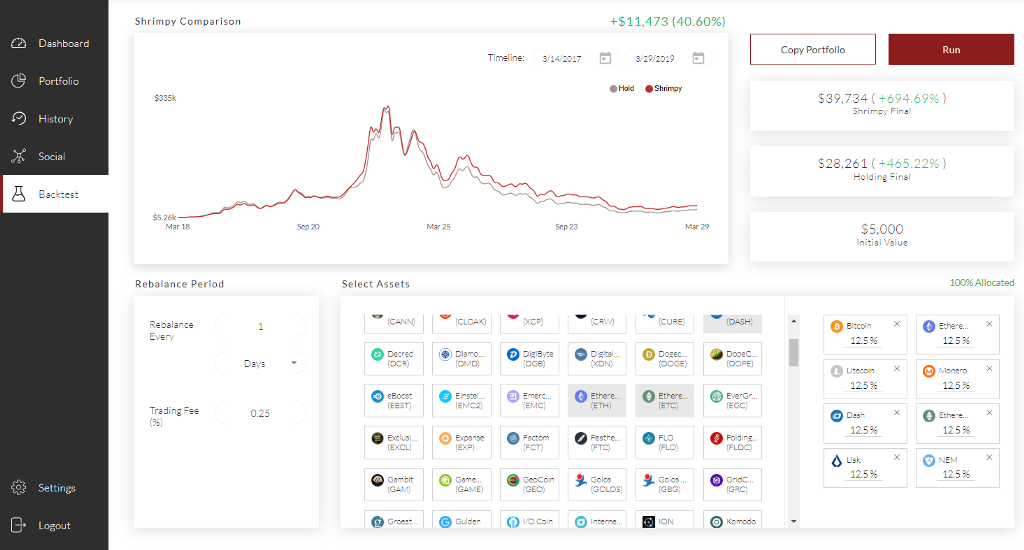
Task: Deselect the Ethereum Classic (ETC) tile
Action: tap(665, 400)
